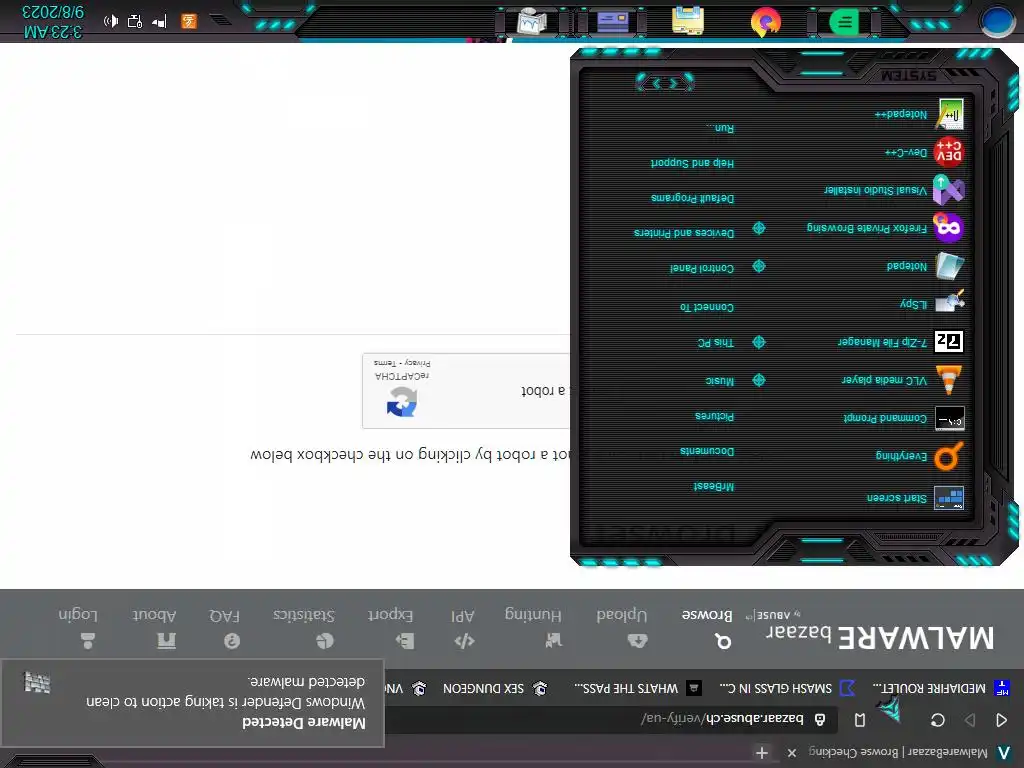Open the Start screen entry
1024x768 pixels.
pos(915,498)
